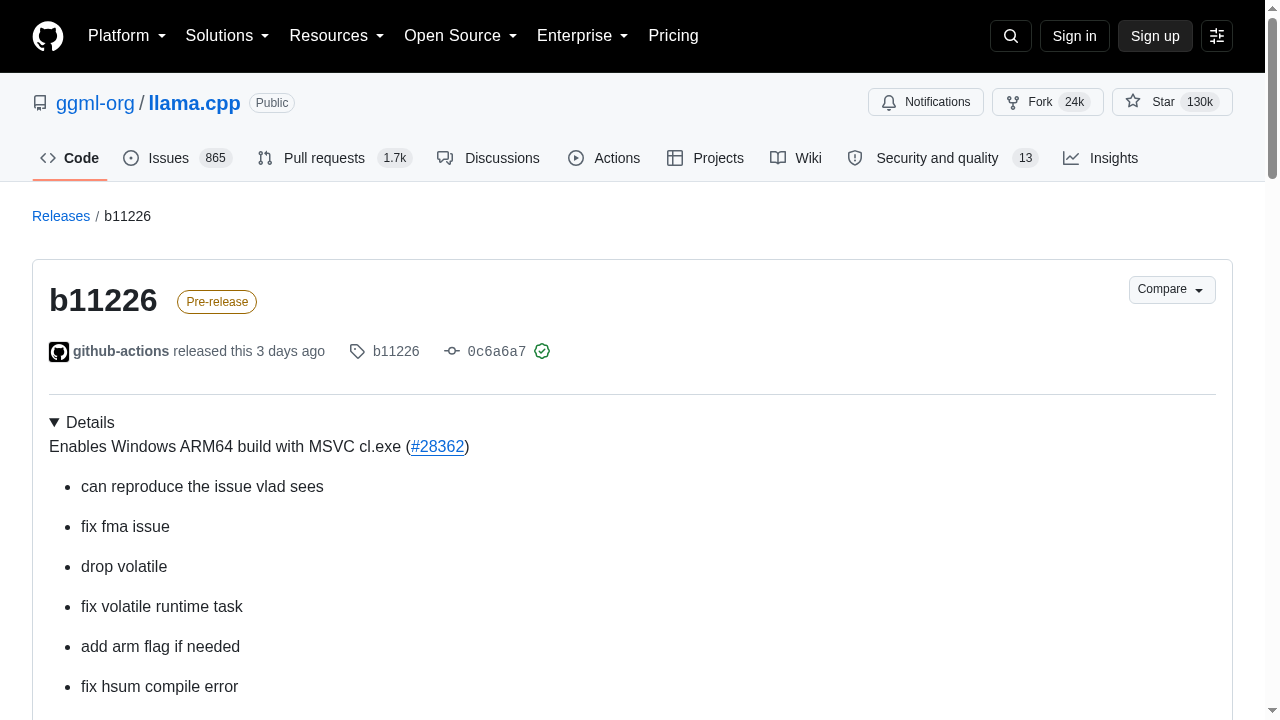Screen dimensions: 1280x720
Task: Click the github-actions avatar icon
Action: [x=59, y=352]
